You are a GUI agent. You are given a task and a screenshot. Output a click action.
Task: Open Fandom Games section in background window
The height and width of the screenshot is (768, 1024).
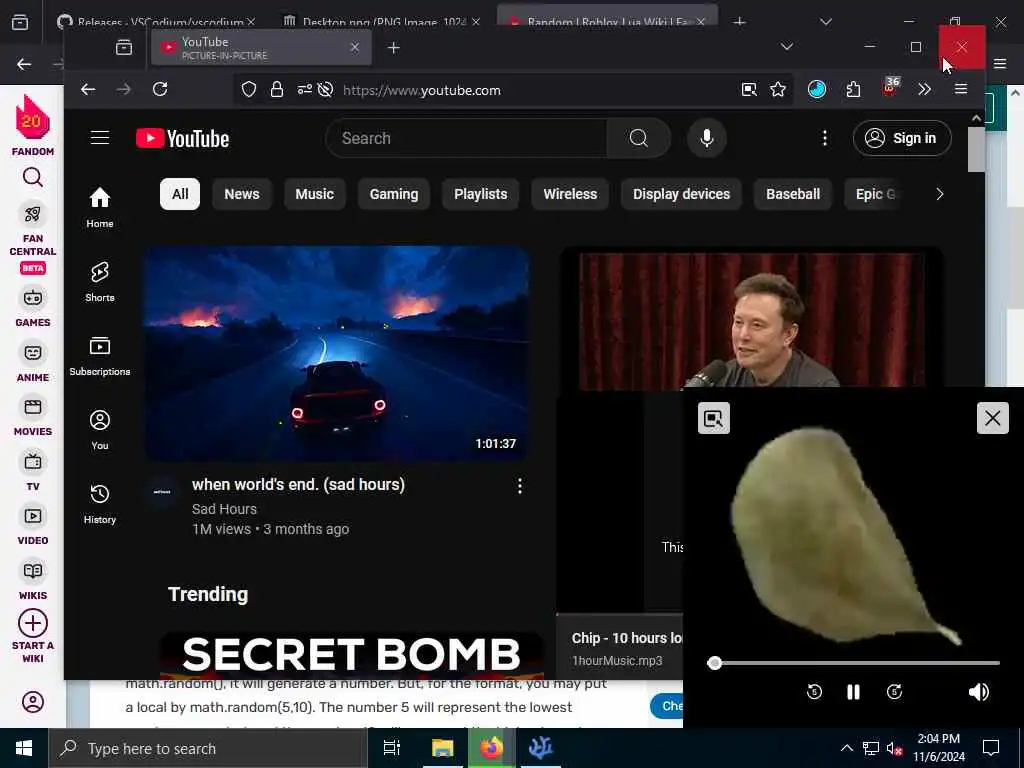point(33,308)
